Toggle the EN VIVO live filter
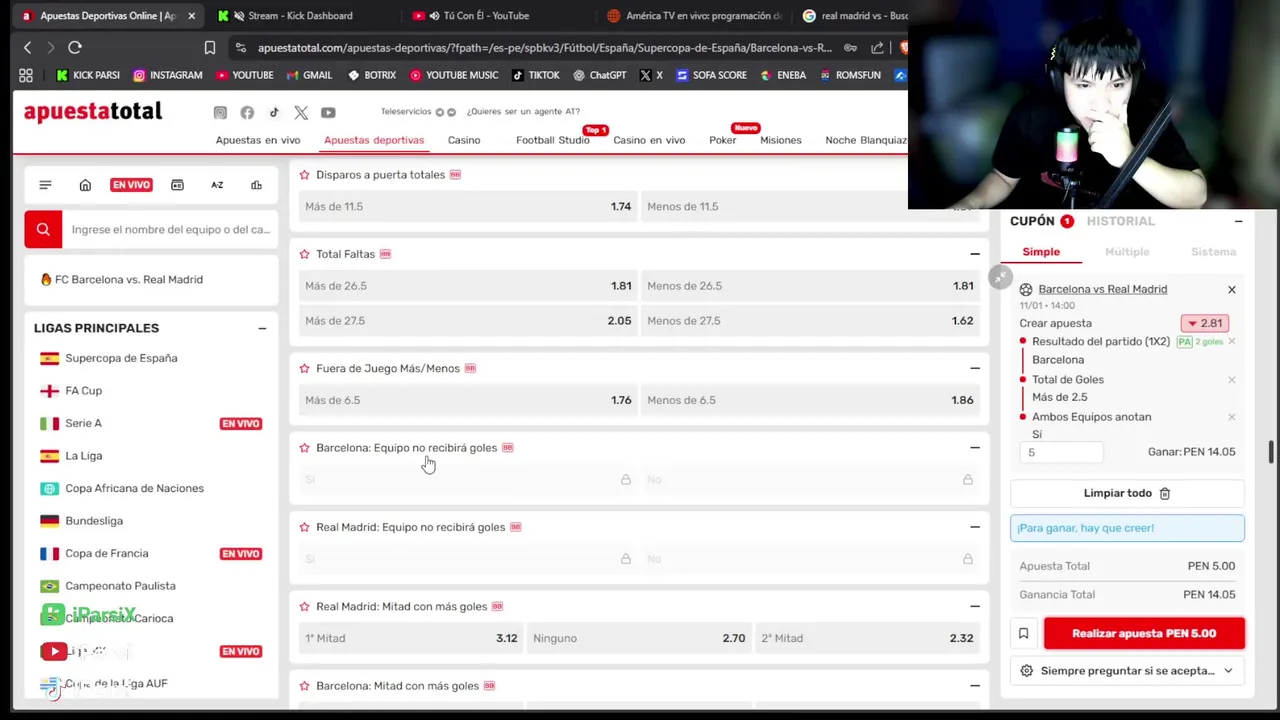Viewport: 1280px width, 720px height. coord(131,185)
